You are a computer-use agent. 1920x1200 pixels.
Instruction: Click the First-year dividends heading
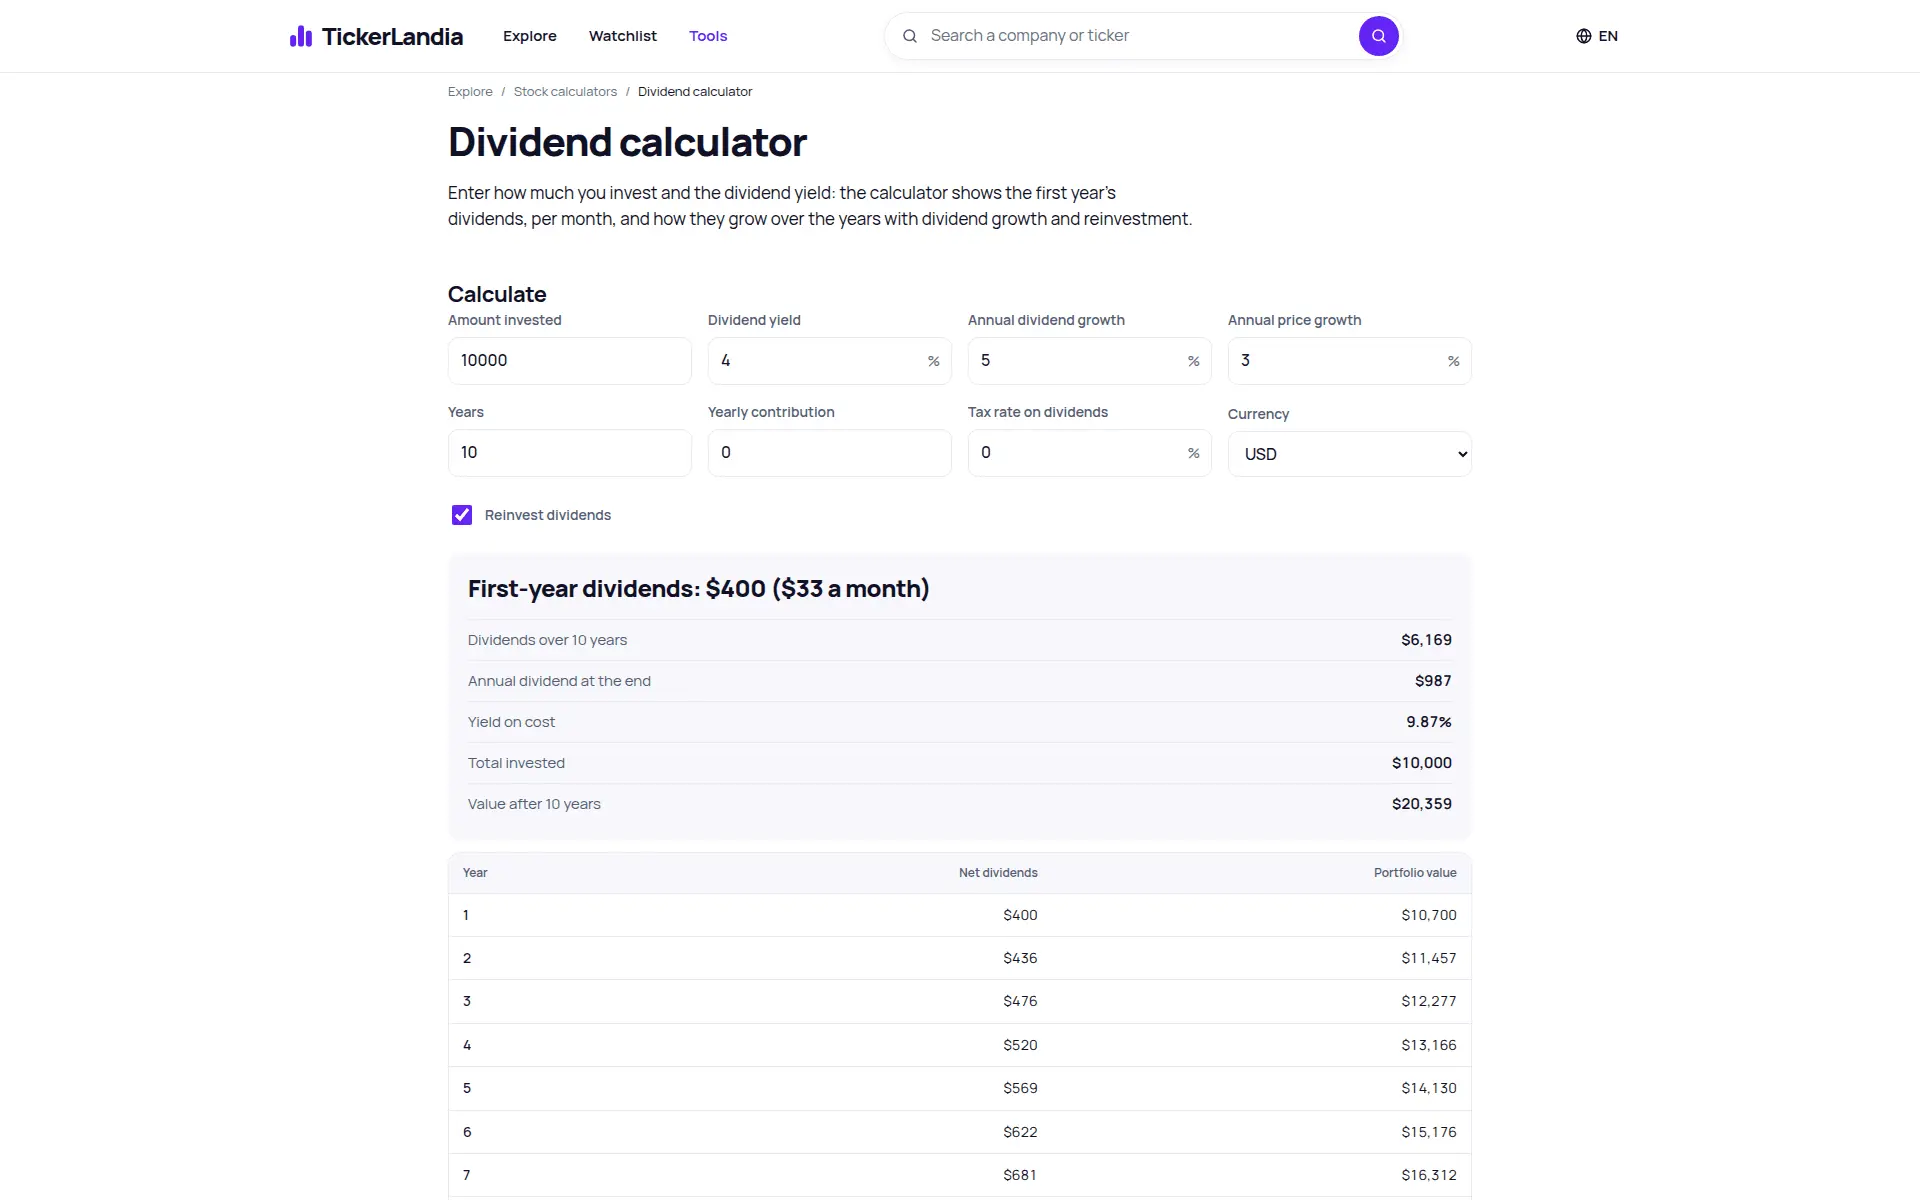(x=698, y=589)
